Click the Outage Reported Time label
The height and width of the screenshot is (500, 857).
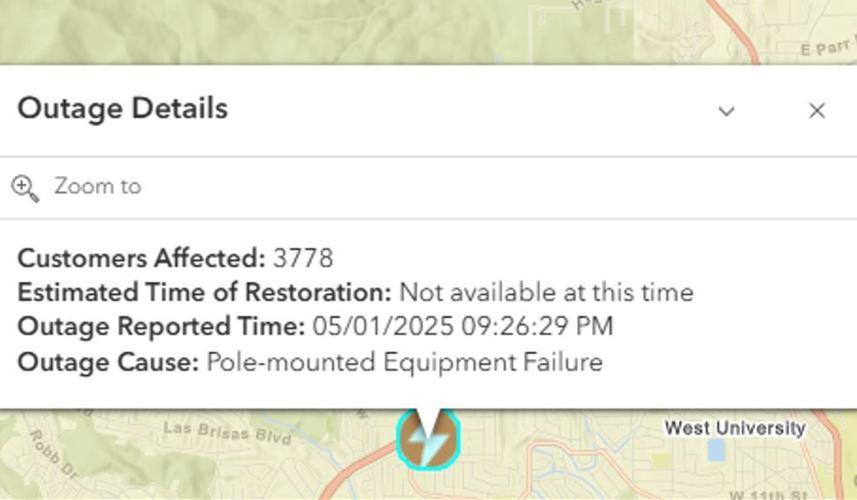coord(161,327)
